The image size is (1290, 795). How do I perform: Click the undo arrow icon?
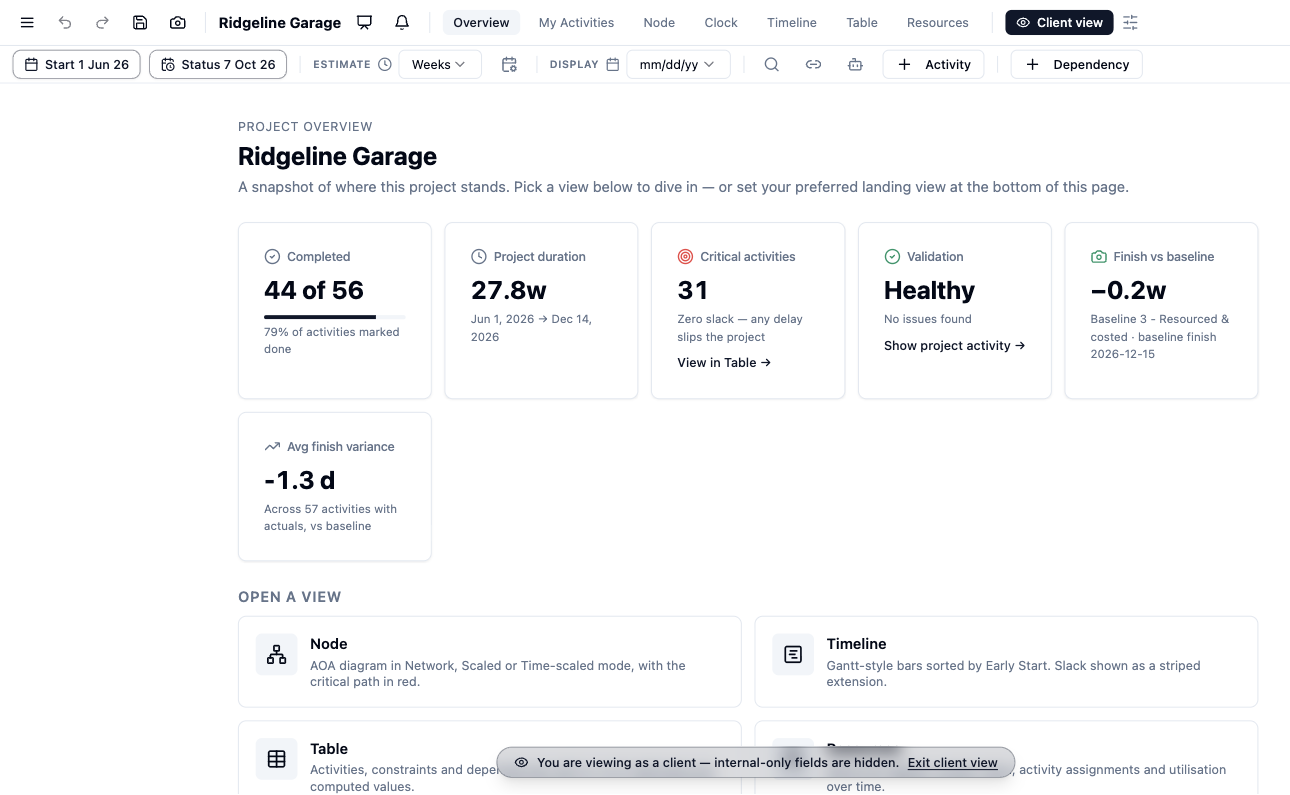click(x=65, y=22)
